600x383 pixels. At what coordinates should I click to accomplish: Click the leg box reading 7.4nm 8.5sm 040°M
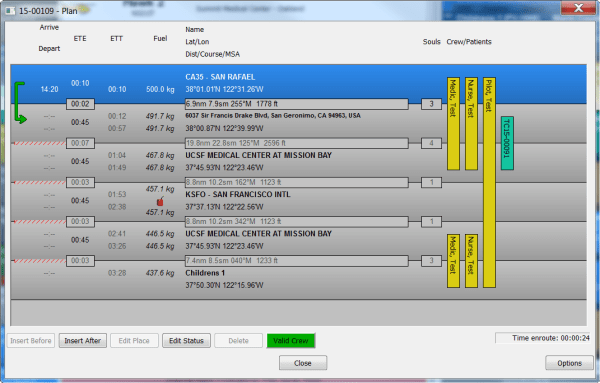point(297,261)
